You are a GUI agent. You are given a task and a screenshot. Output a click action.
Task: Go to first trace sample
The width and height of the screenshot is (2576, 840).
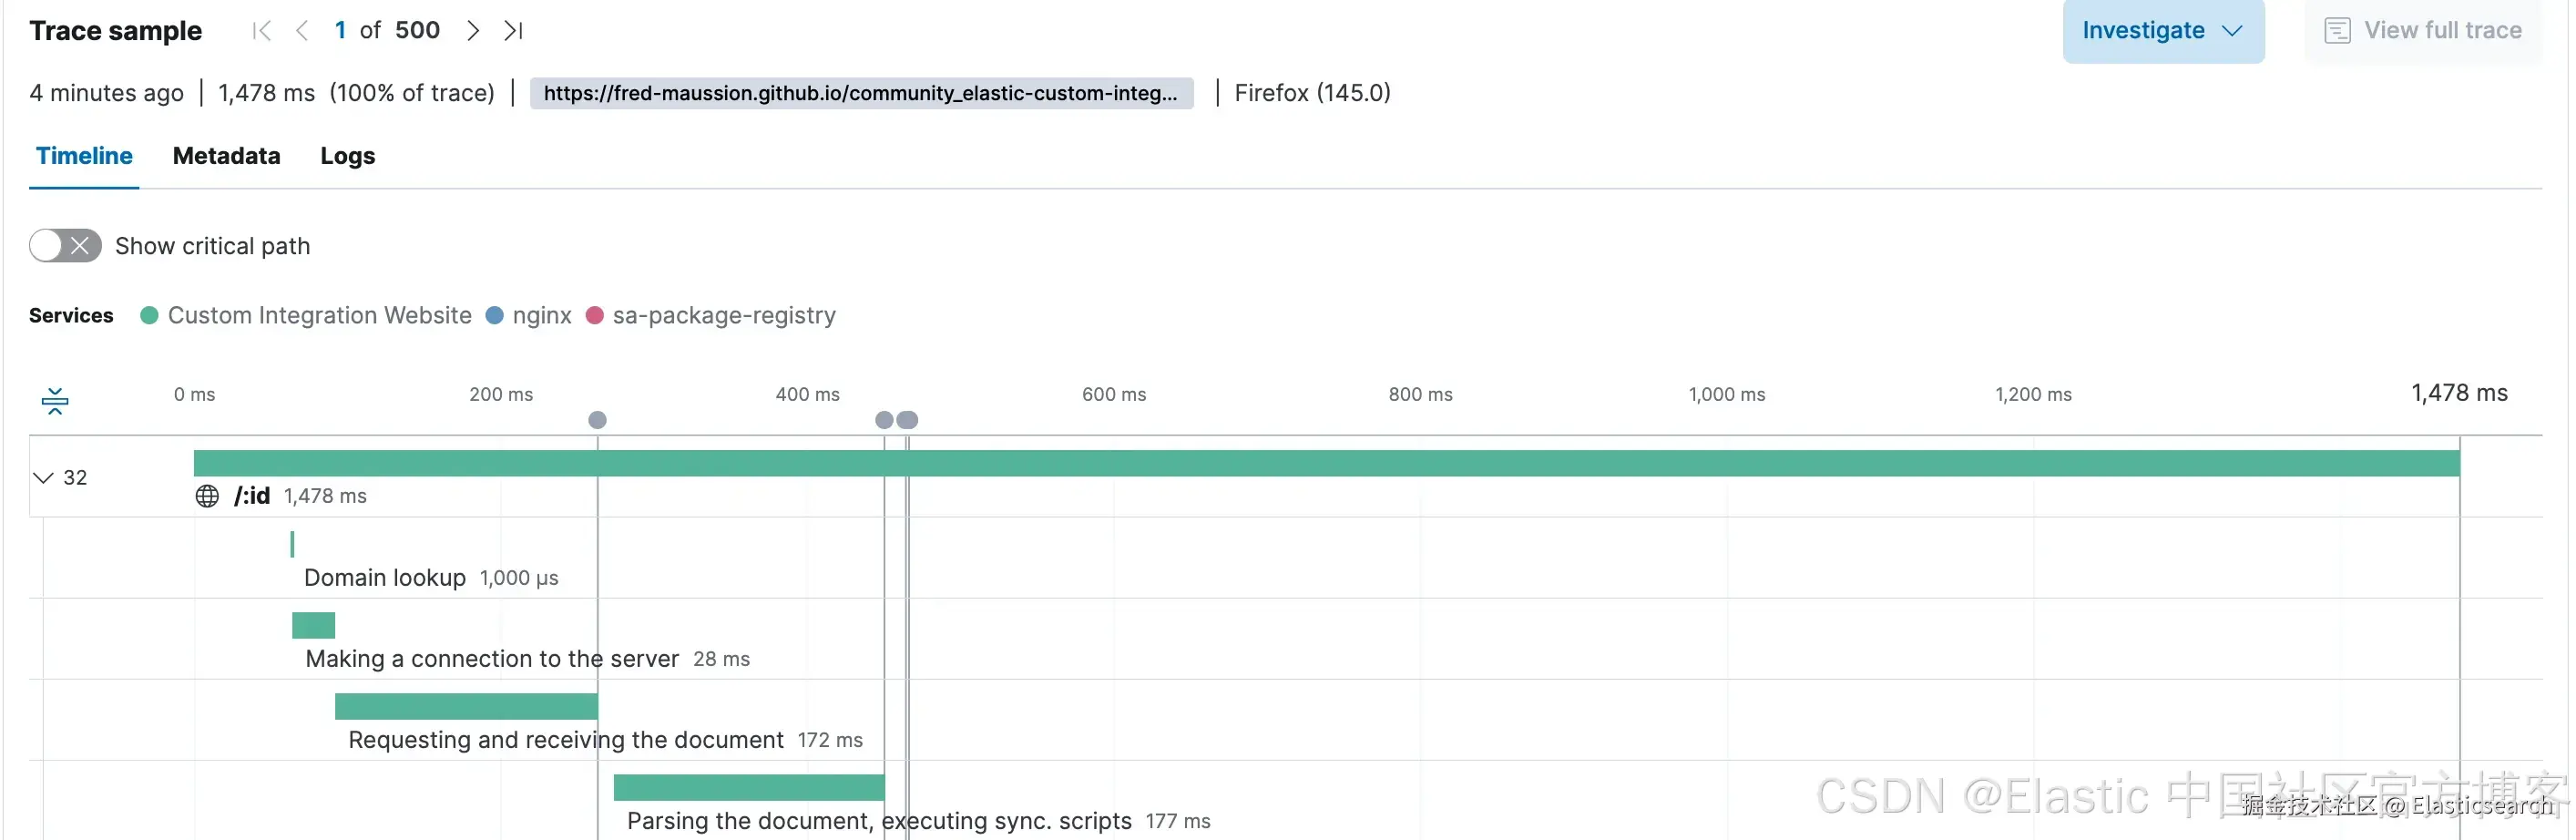pyautogui.click(x=262, y=31)
